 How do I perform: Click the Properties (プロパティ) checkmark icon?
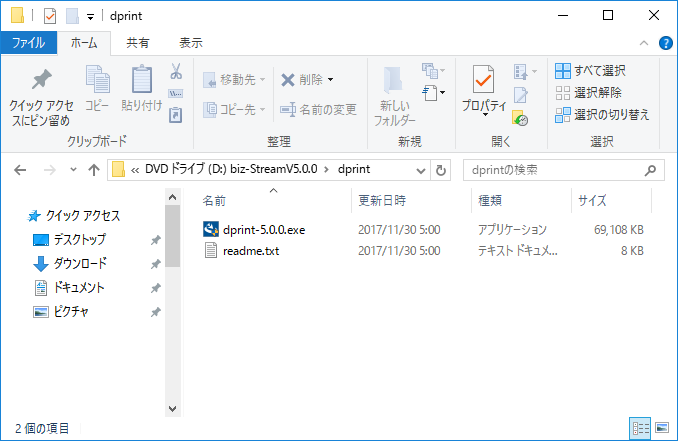[483, 79]
